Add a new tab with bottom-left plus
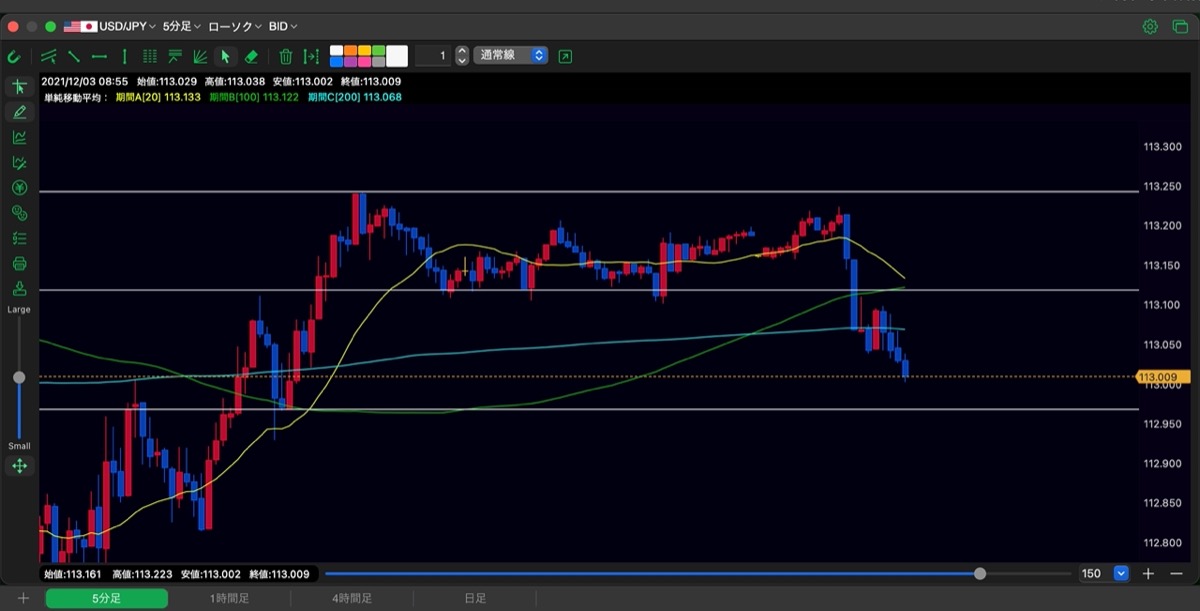The image size is (1200, 611). pos(23,598)
